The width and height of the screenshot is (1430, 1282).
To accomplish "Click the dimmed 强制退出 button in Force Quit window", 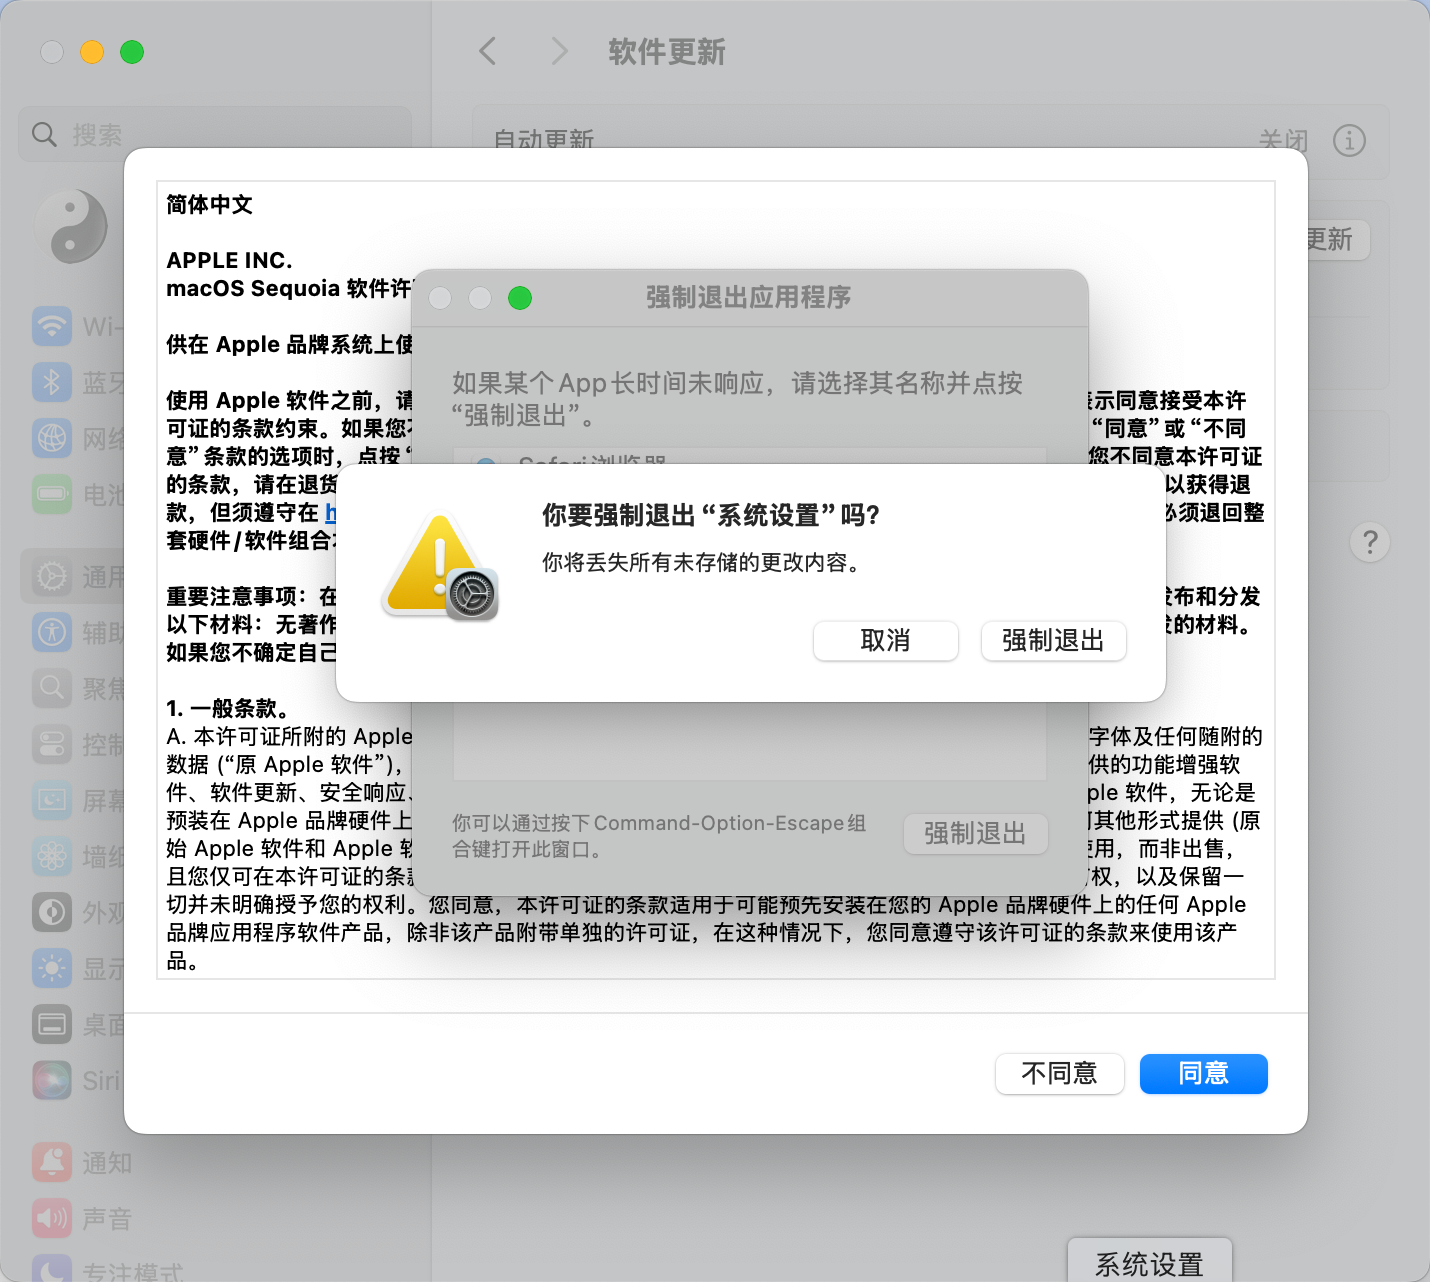I will (x=976, y=834).
